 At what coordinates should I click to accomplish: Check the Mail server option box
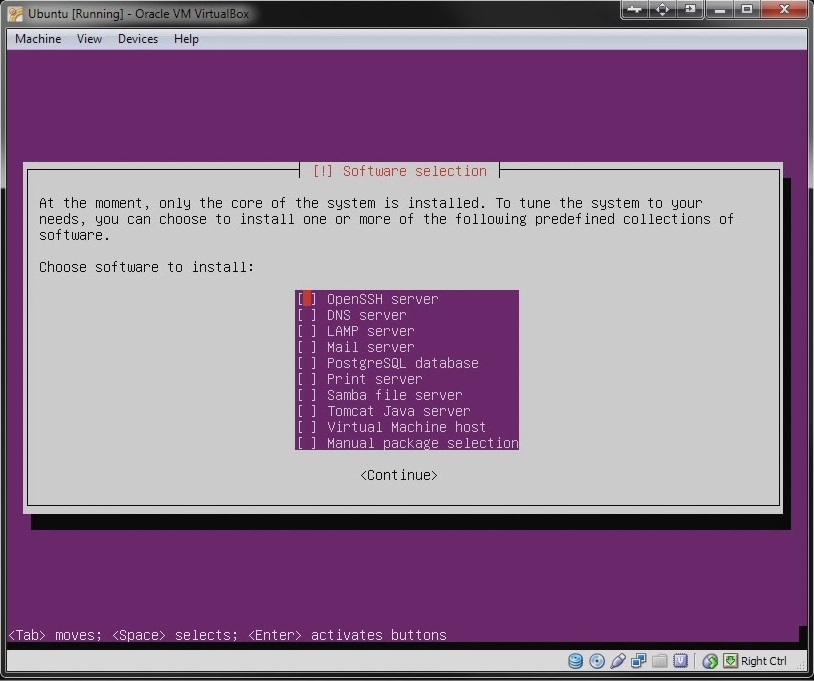pos(307,347)
